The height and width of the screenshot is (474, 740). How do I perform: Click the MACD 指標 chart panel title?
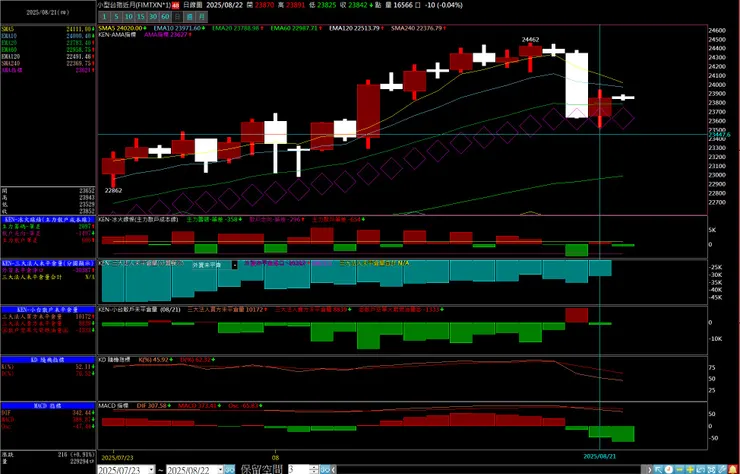pyautogui.click(x=113, y=406)
